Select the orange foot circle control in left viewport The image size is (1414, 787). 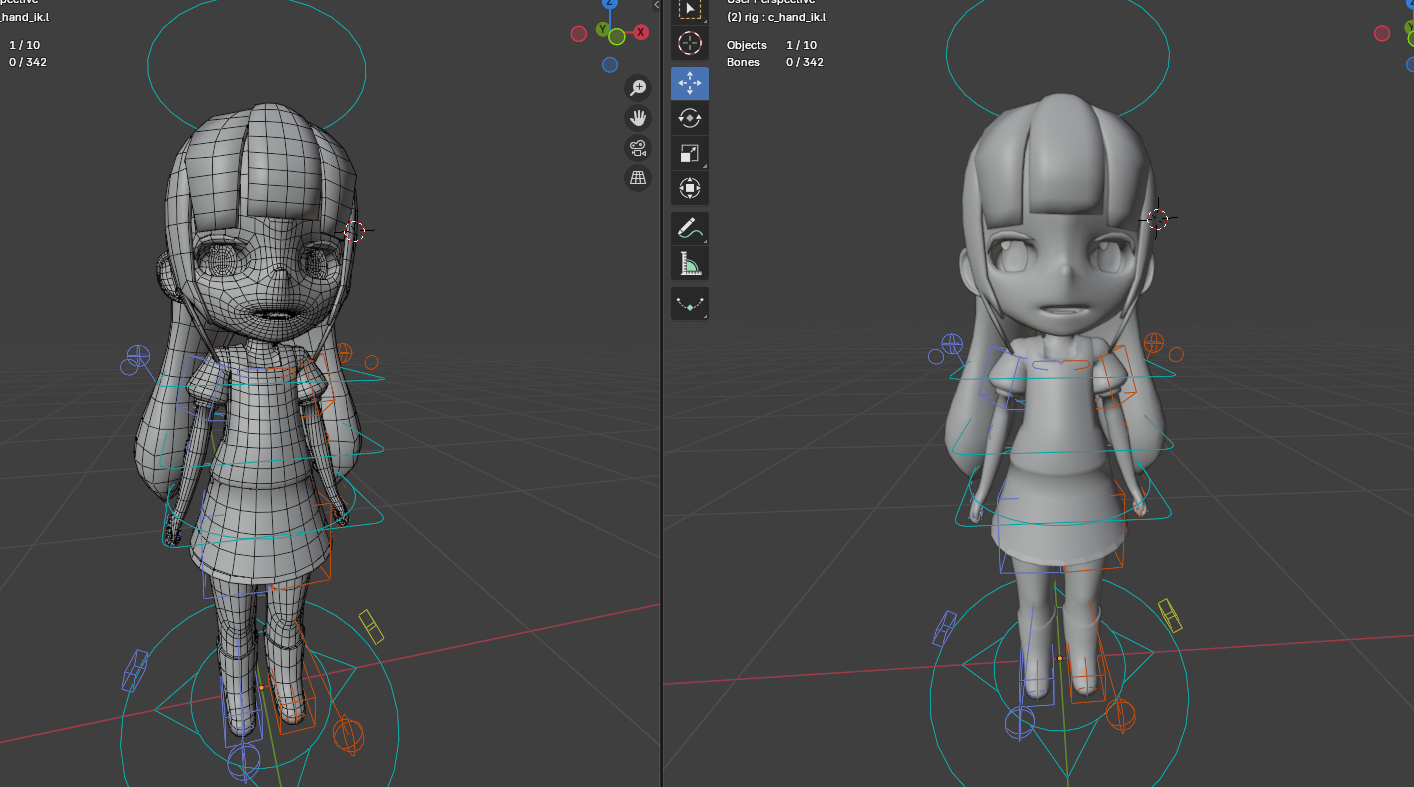(x=349, y=737)
